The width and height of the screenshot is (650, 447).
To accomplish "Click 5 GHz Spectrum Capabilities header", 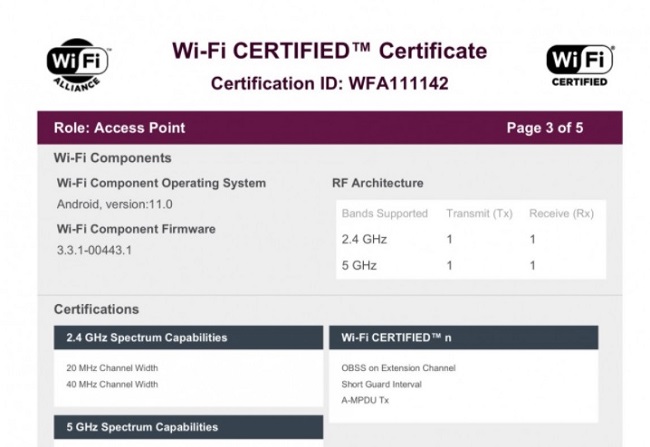I will [x=189, y=427].
